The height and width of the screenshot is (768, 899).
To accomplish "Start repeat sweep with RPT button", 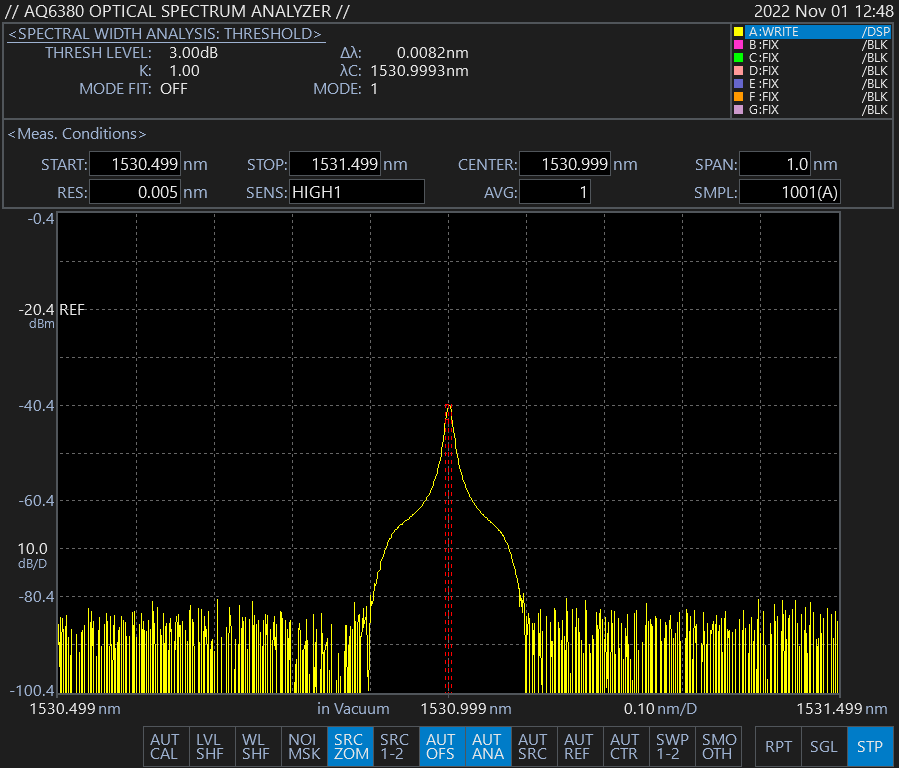I will tap(778, 747).
